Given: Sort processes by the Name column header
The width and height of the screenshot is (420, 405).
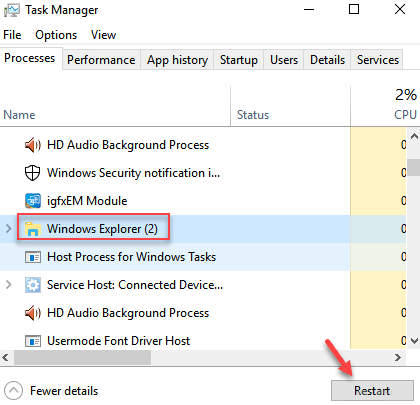Looking at the screenshot, I should click(x=115, y=106).
